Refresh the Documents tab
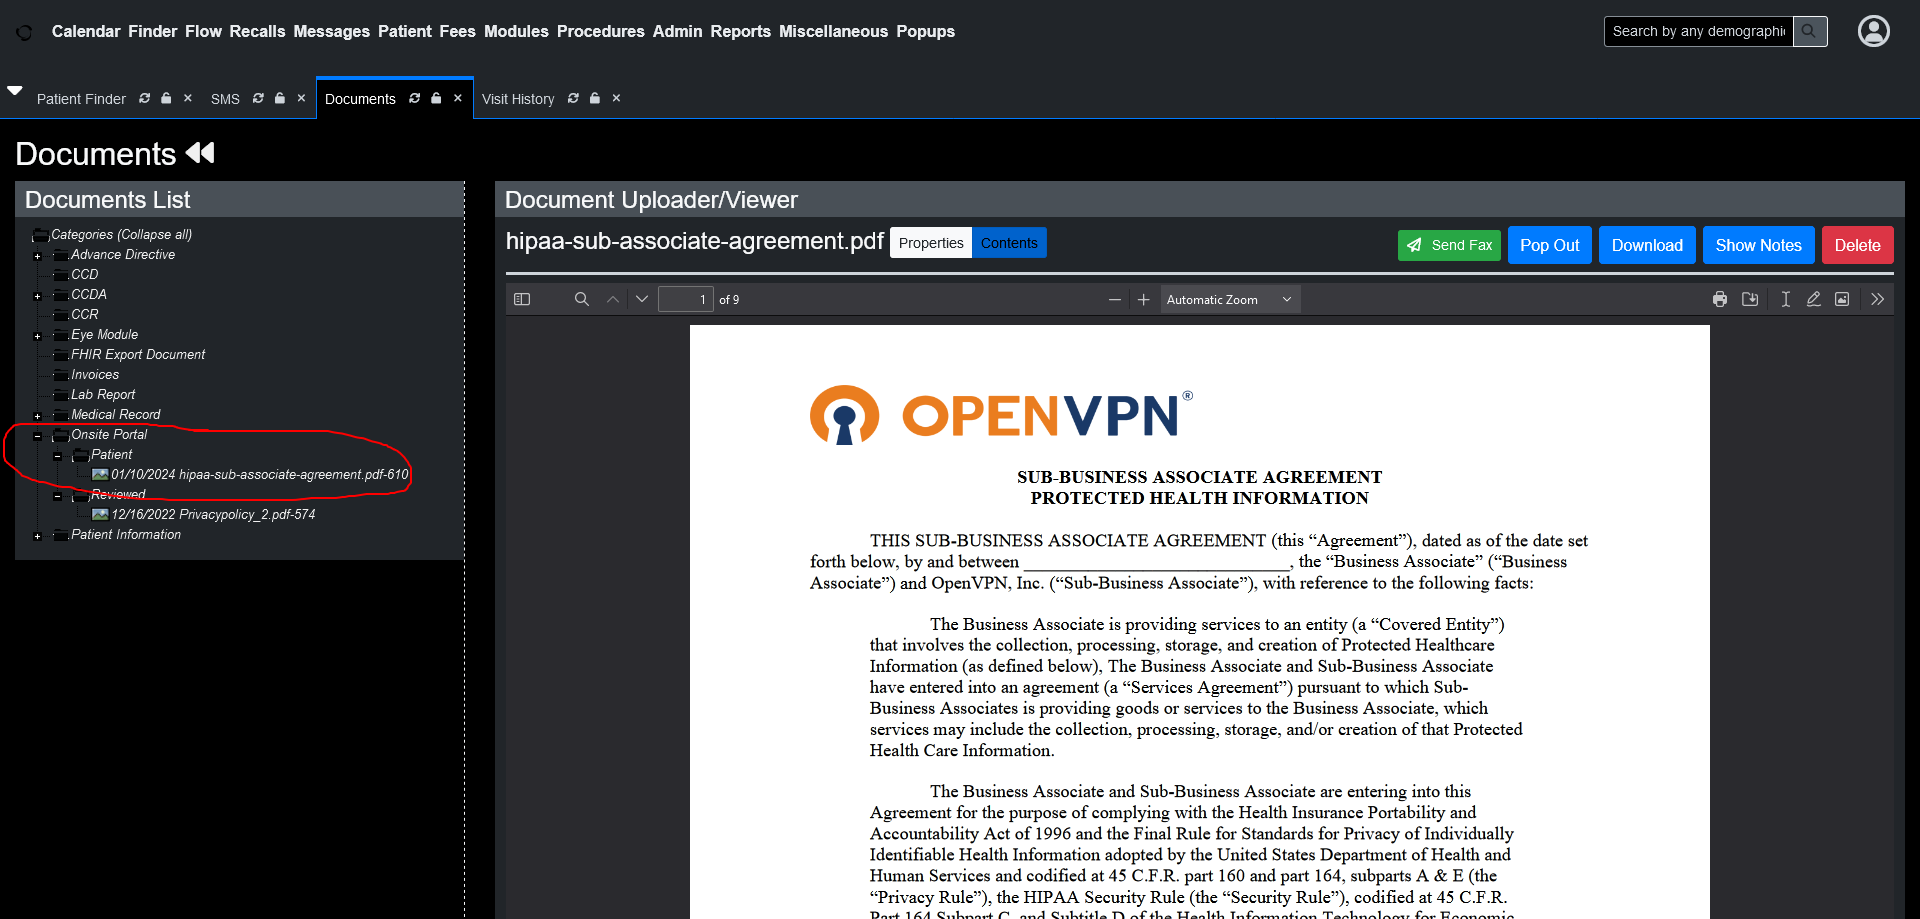 coord(414,98)
